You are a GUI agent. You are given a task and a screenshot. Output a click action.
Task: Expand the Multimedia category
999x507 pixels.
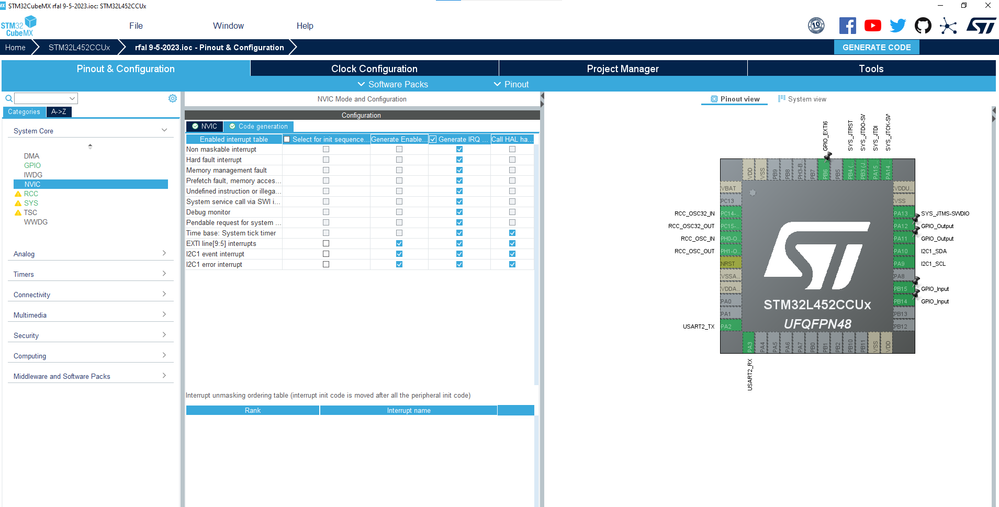coord(164,315)
